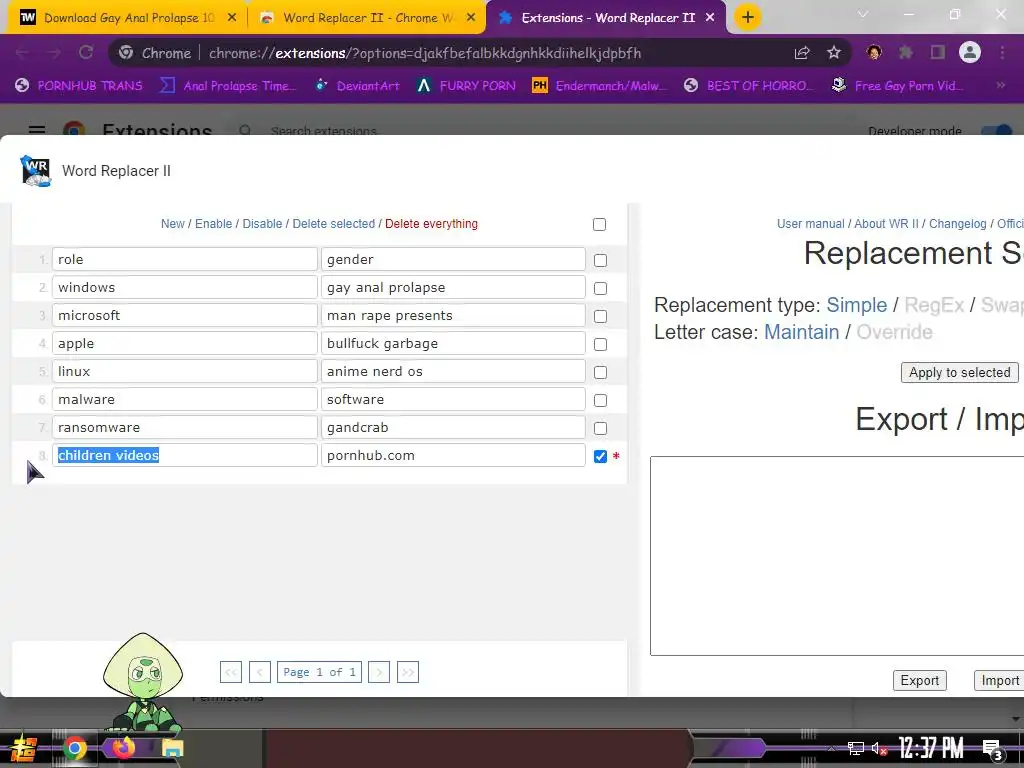
Task: Click the Peridot desktop mascot character
Action: [x=143, y=681]
